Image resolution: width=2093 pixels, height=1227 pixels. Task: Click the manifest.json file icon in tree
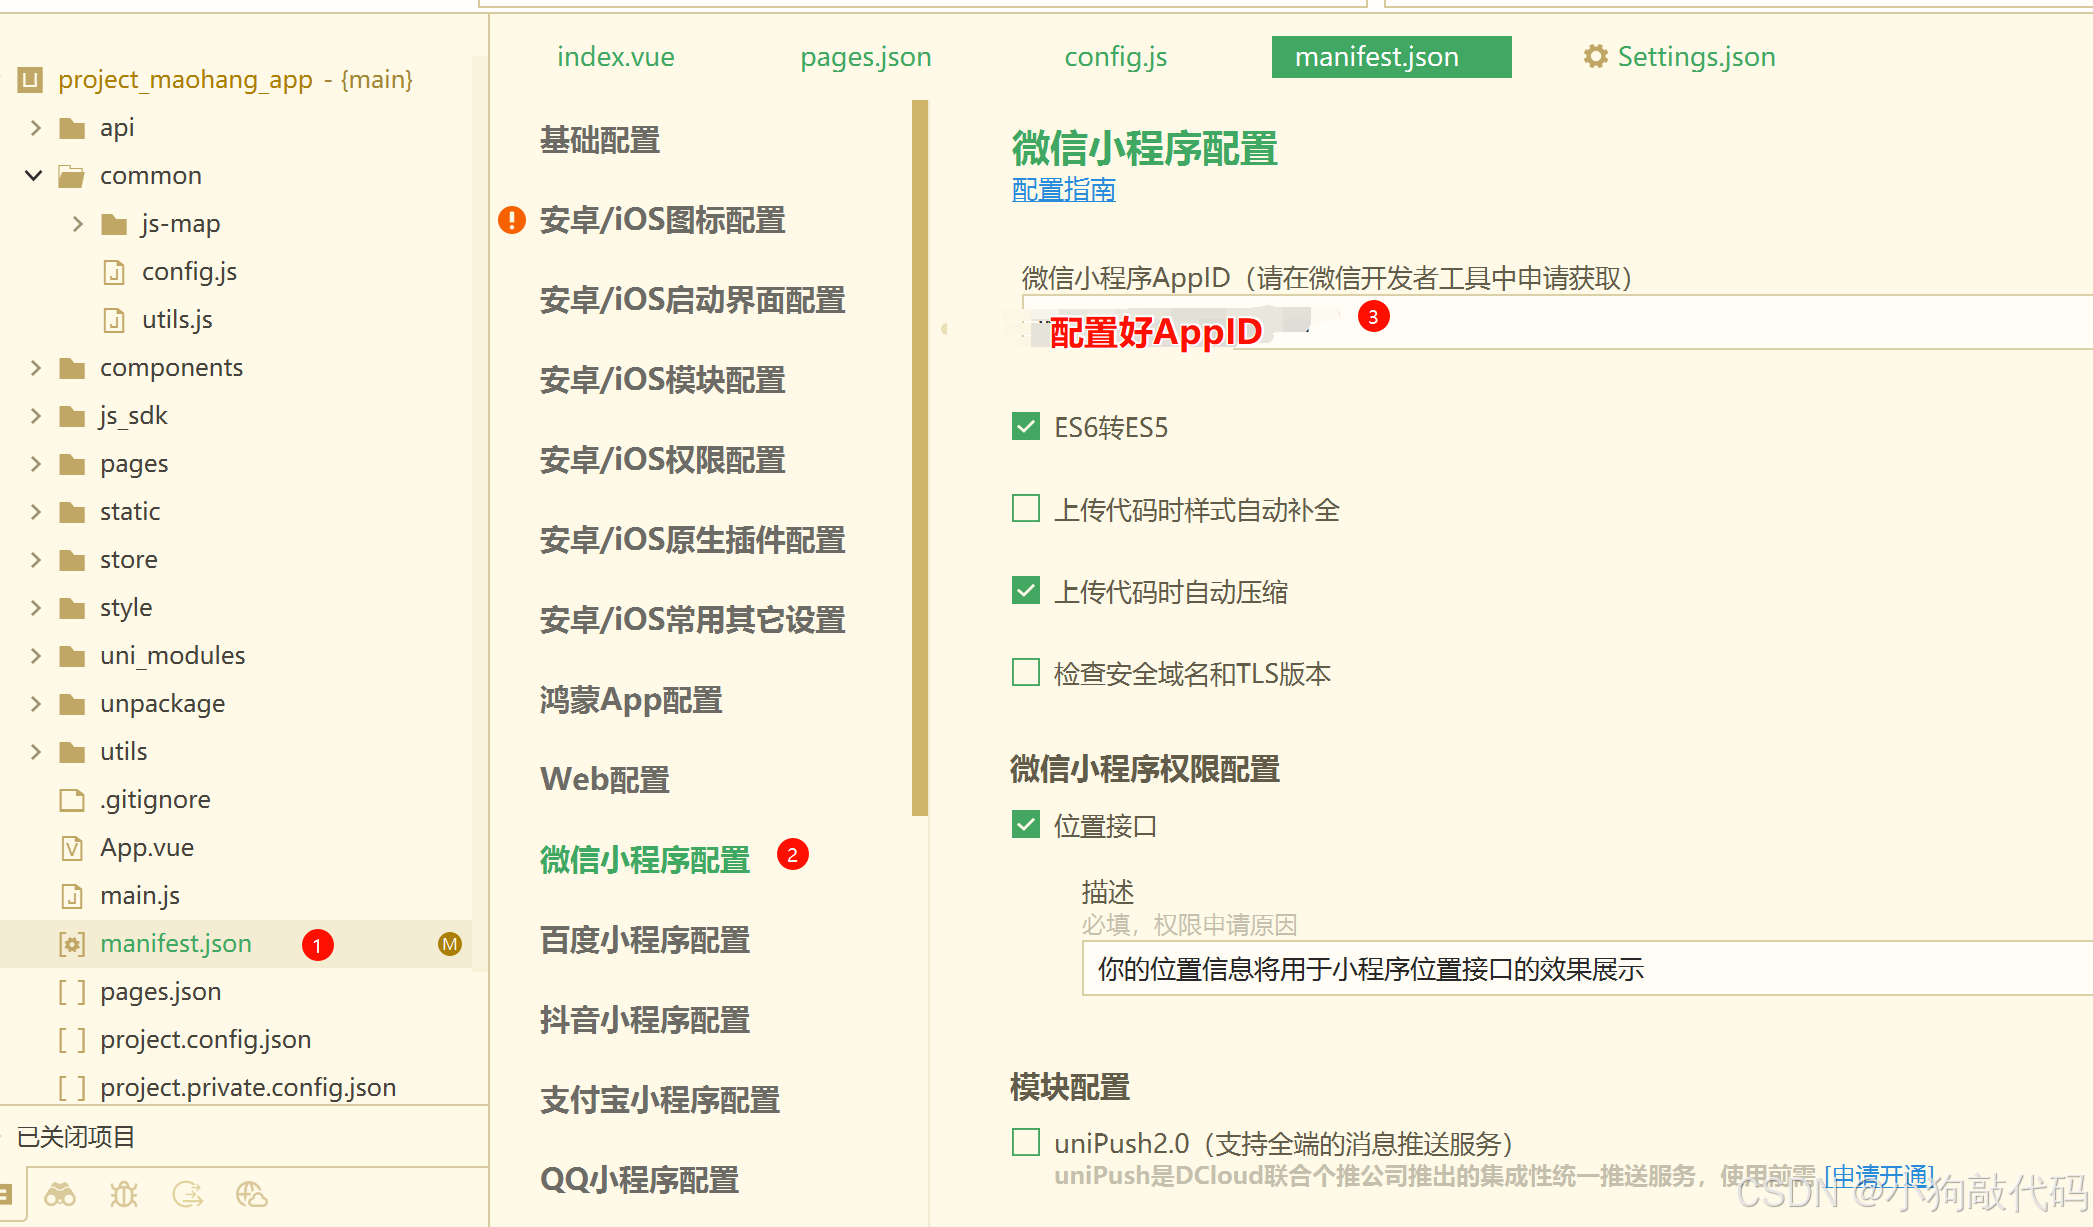coord(72,944)
